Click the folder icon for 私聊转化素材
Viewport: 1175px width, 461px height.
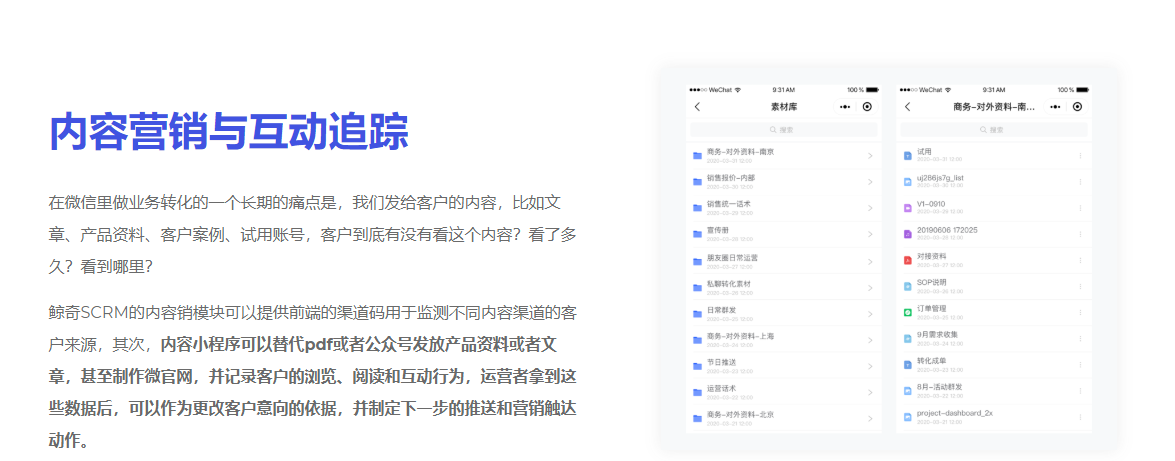[698, 287]
